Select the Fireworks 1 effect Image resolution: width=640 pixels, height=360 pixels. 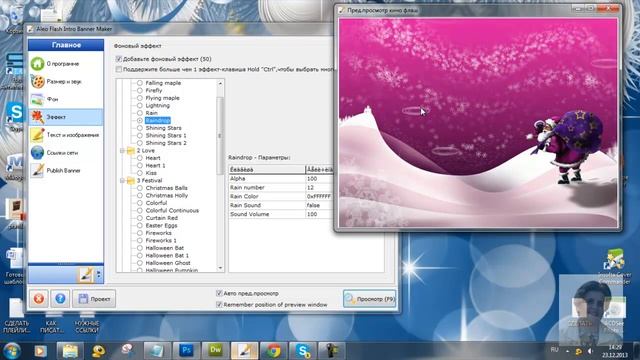pos(161,240)
